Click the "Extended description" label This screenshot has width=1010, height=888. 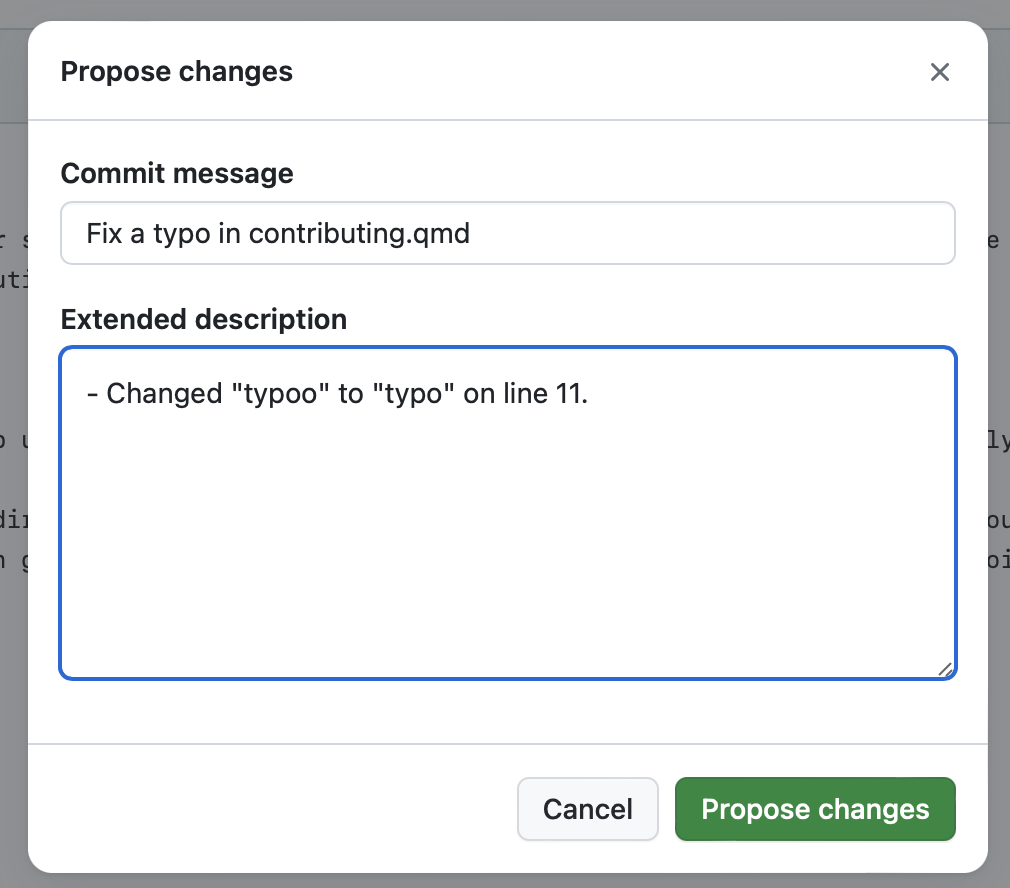(204, 319)
